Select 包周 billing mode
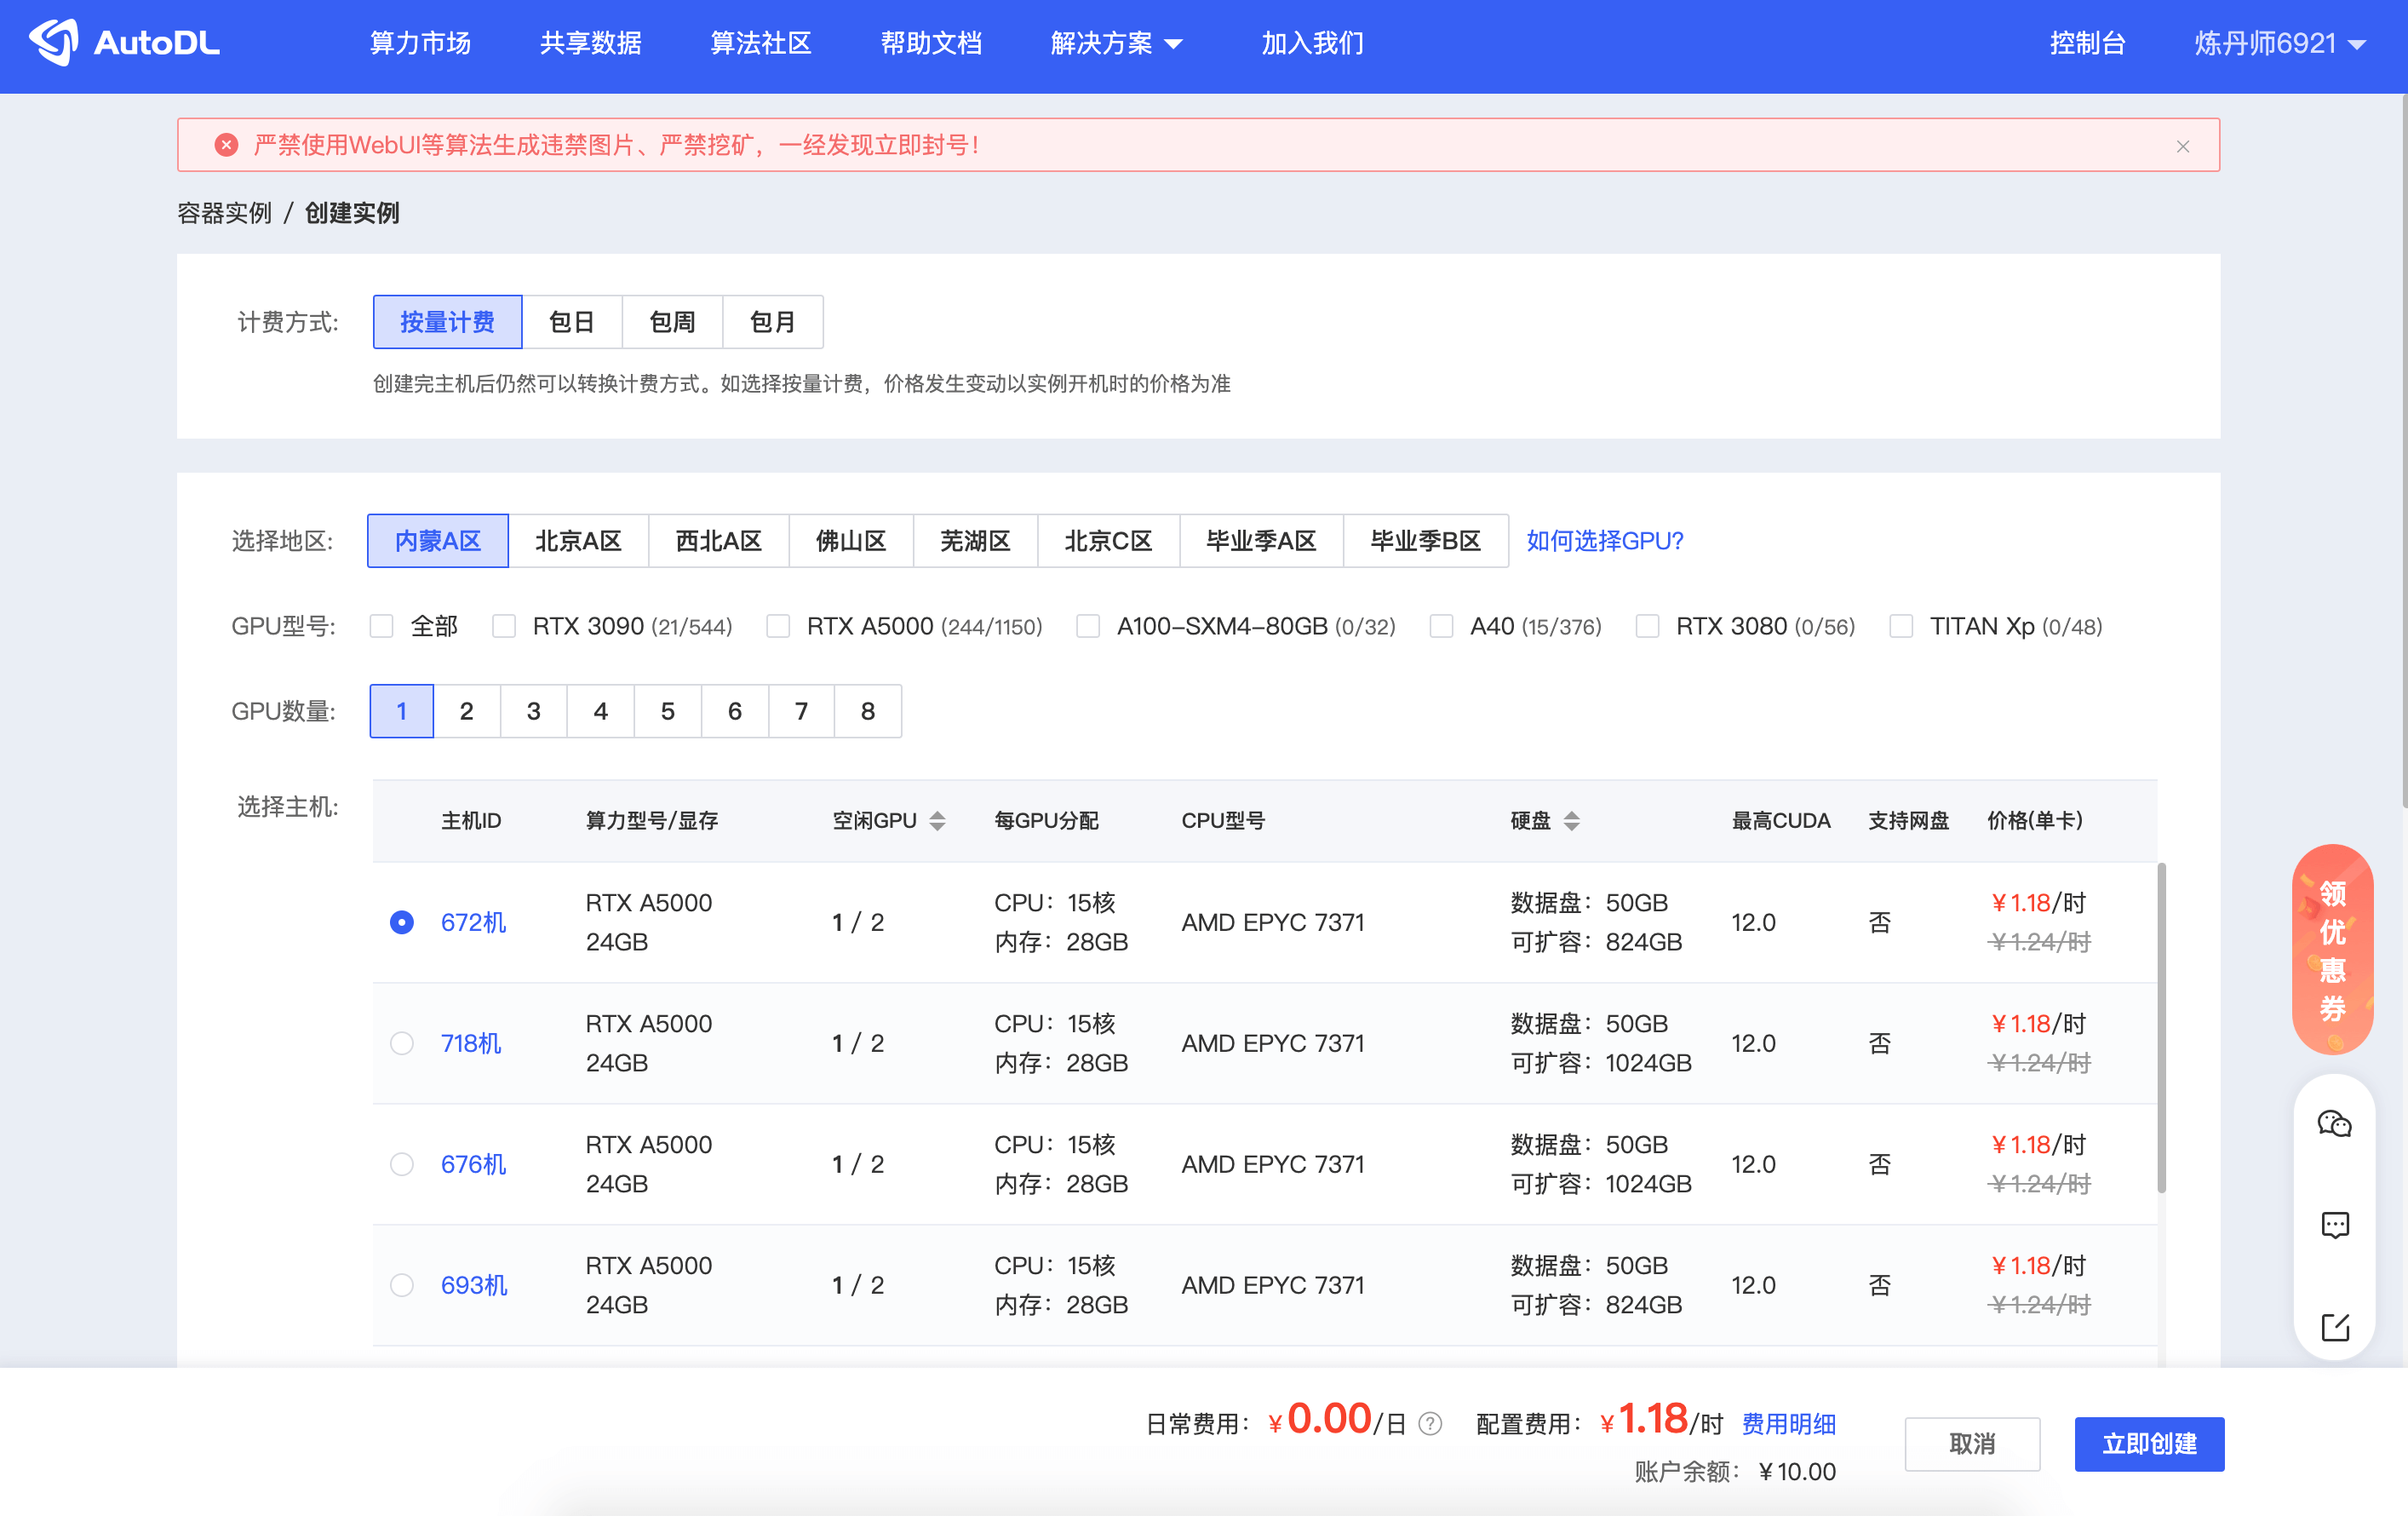 [x=672, y=322]
